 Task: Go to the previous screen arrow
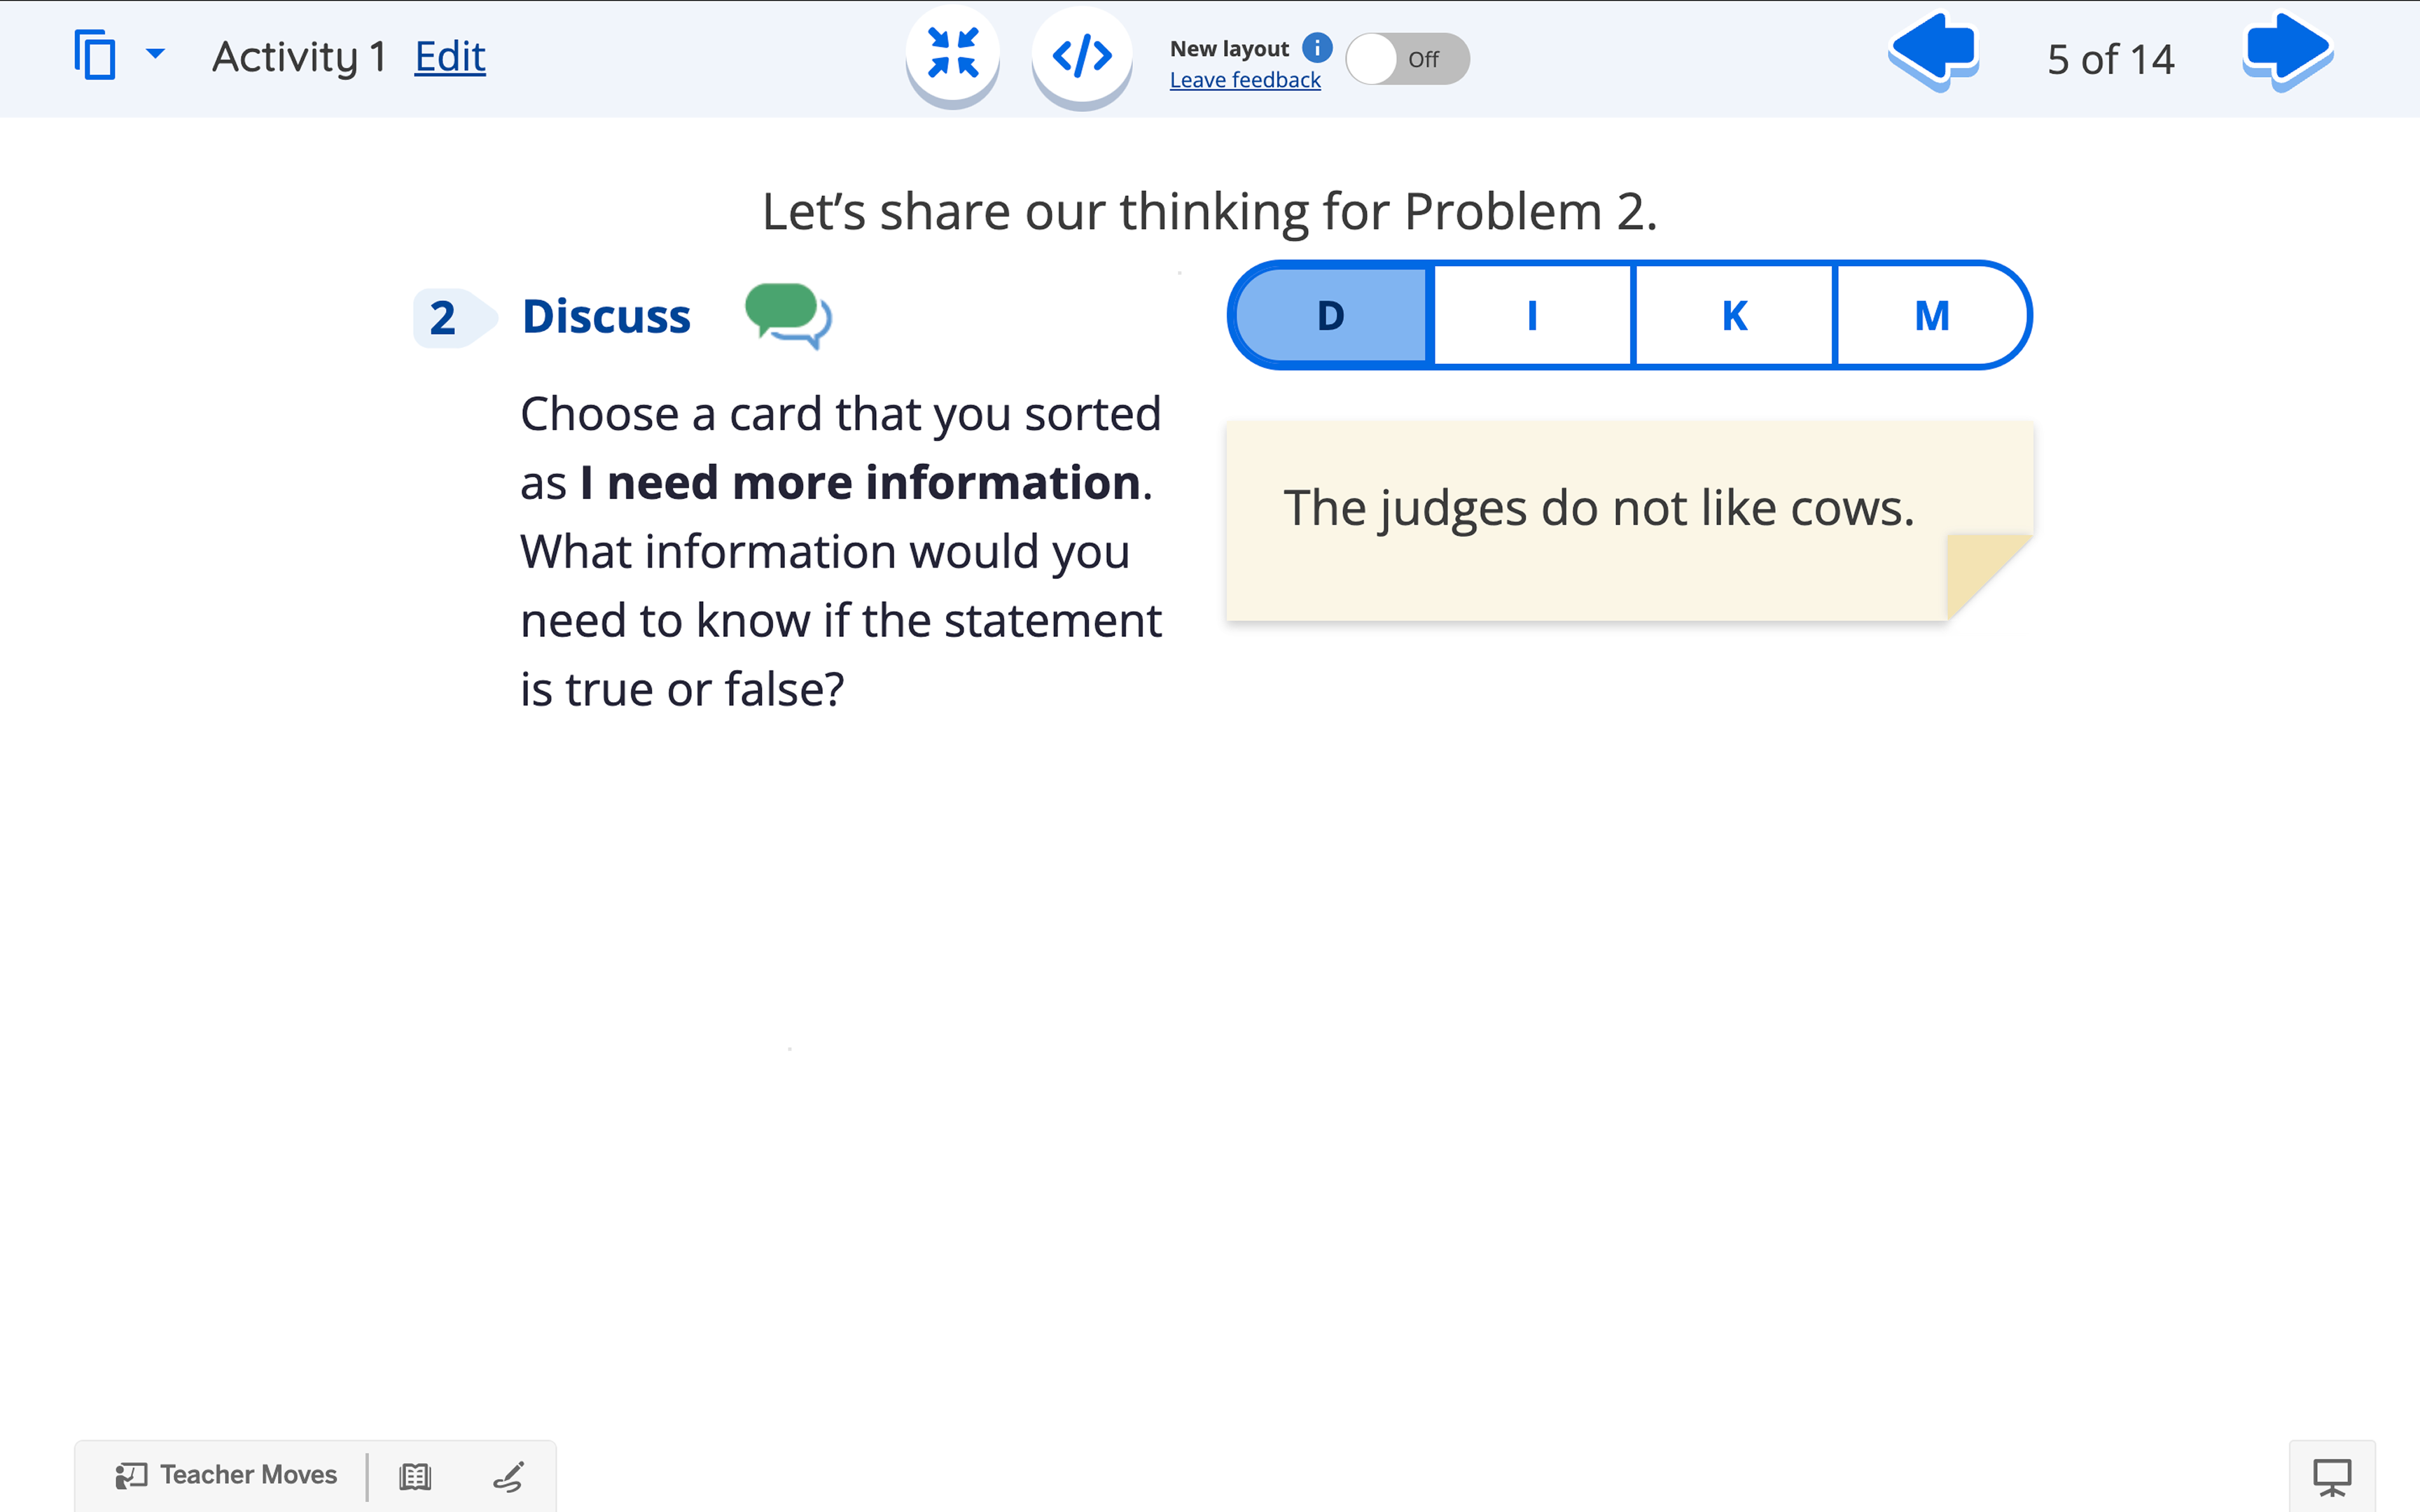tap(1933, 52)
